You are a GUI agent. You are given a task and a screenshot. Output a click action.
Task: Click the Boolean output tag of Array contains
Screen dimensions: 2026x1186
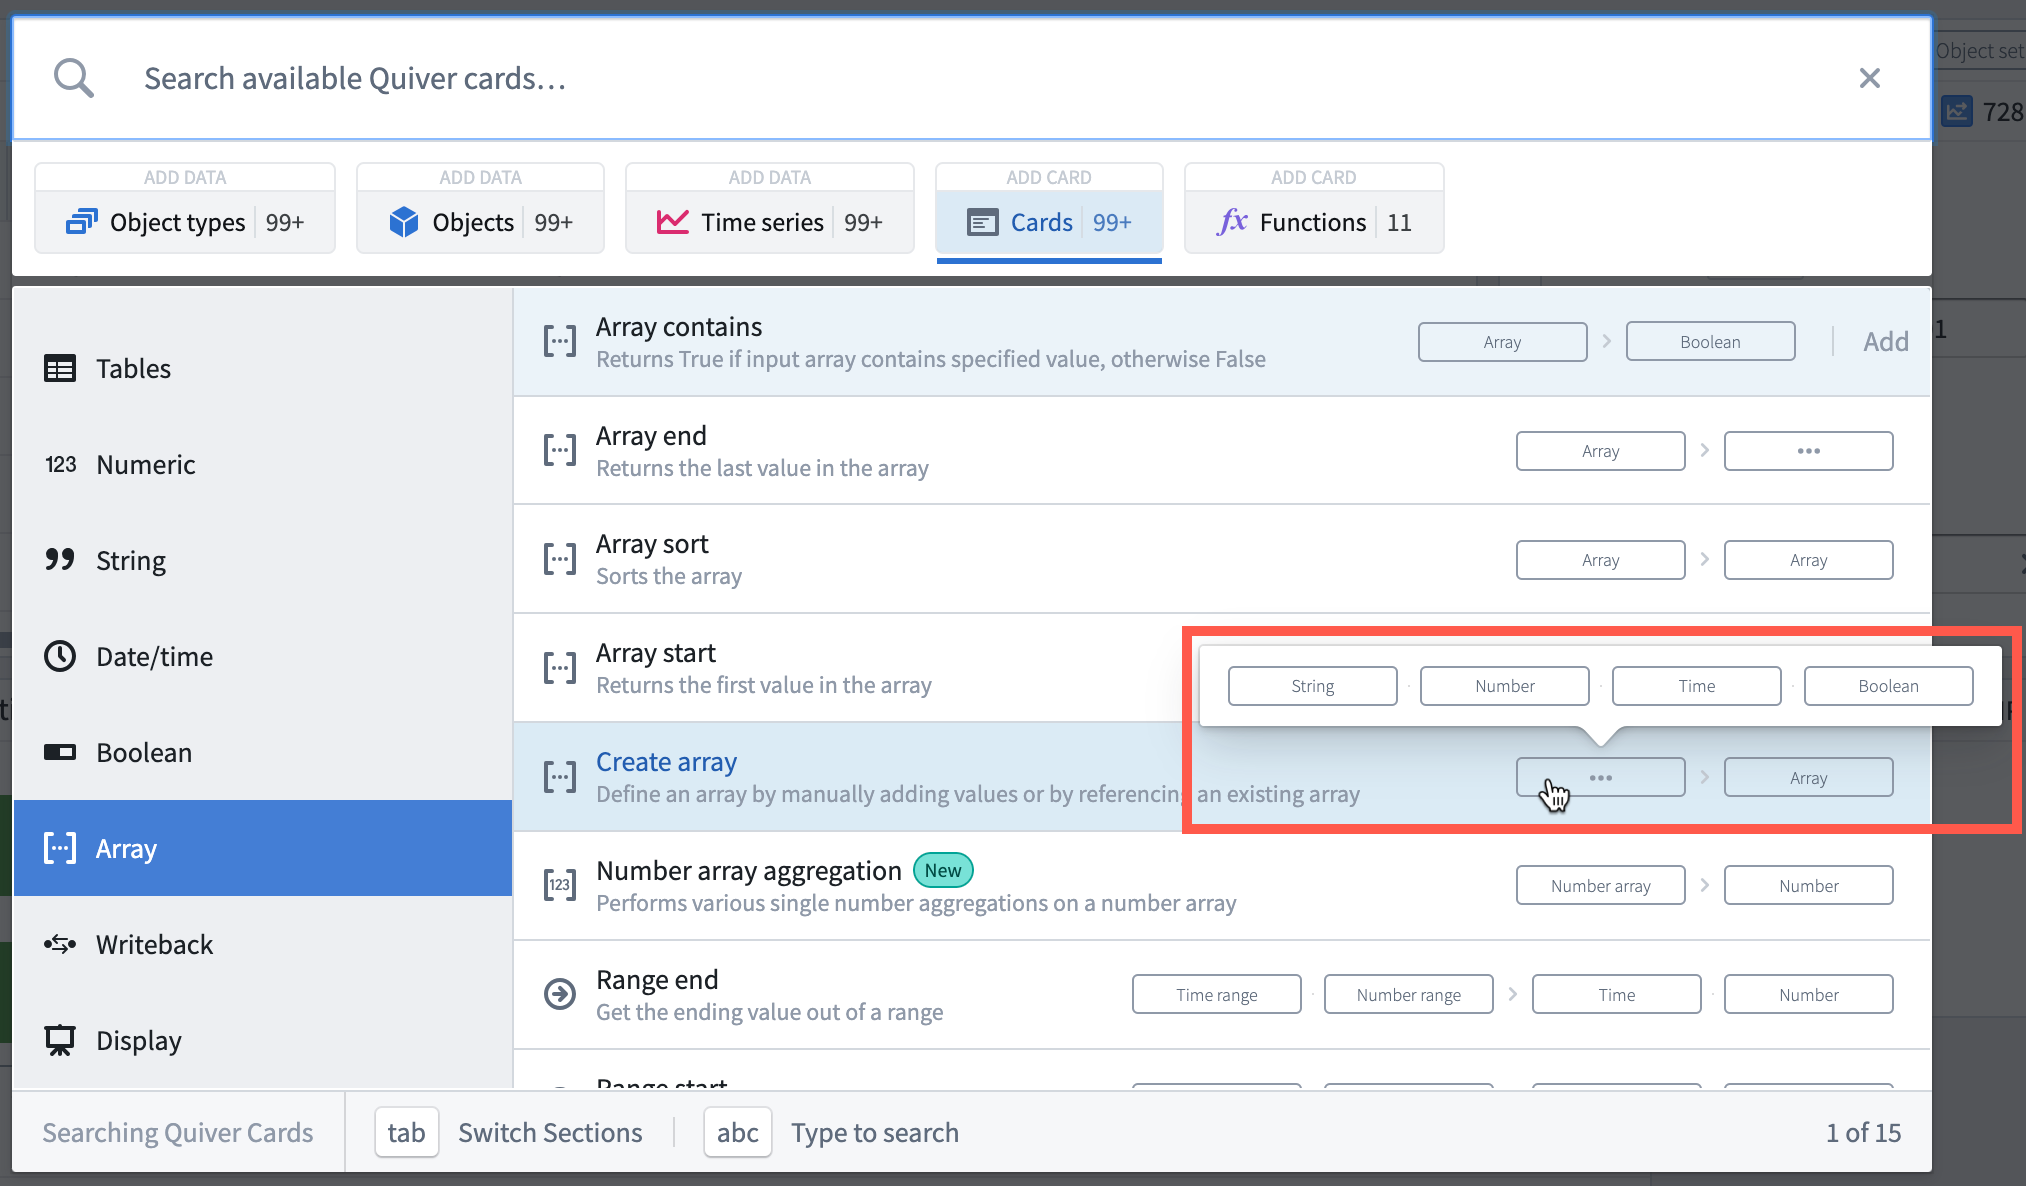(x=1710, y=342)
